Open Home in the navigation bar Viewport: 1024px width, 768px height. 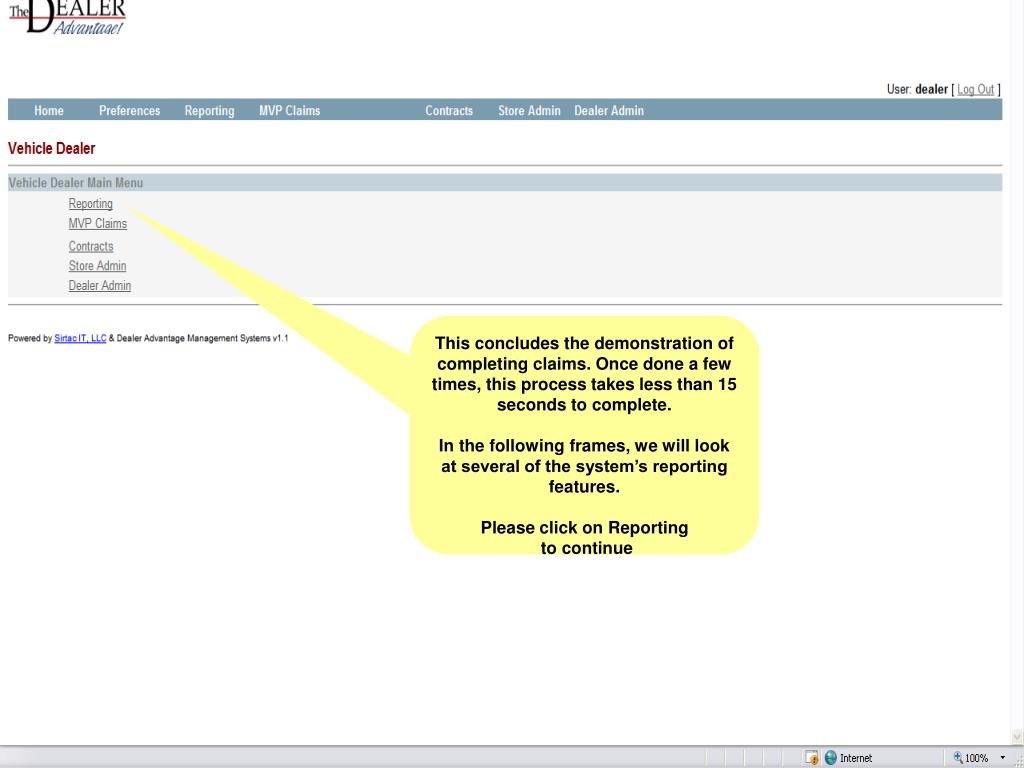pos(49,111)
